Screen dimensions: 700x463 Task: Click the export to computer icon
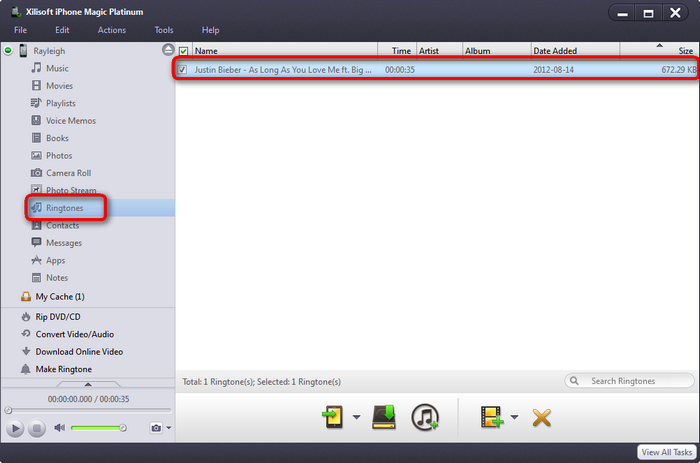pyautogui.click(x=385, y=417)
